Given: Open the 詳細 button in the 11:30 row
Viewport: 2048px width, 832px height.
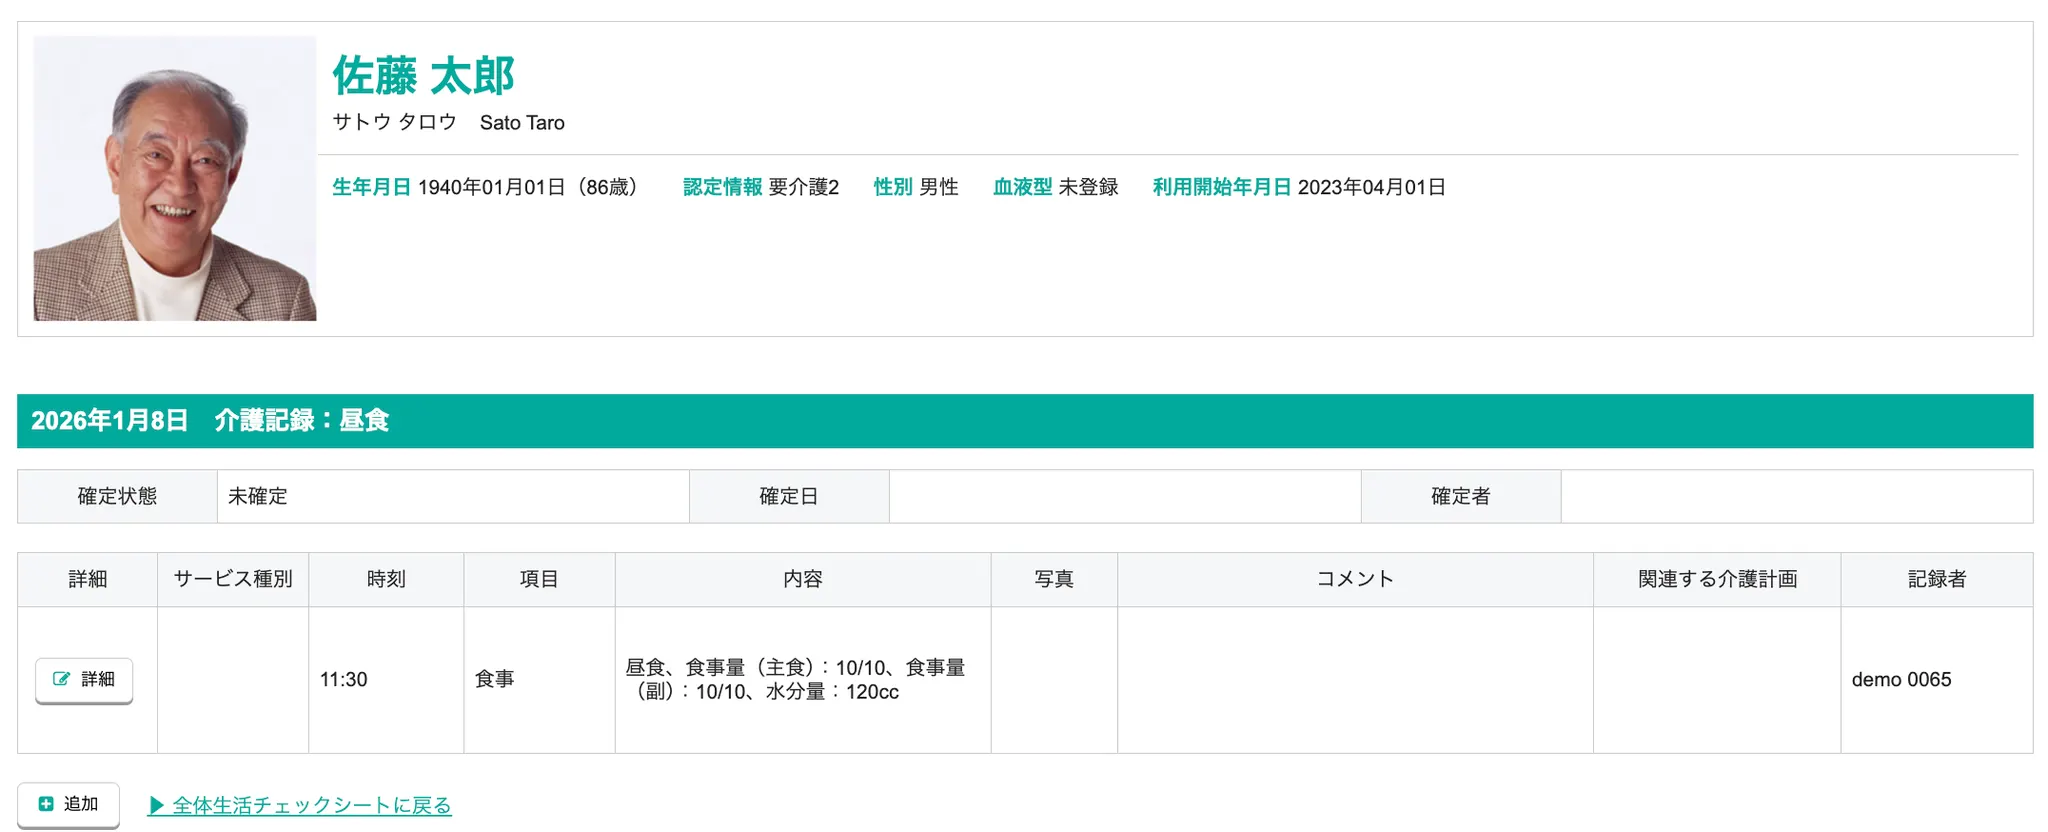Looking at the screenshot, I should [84, 680].
